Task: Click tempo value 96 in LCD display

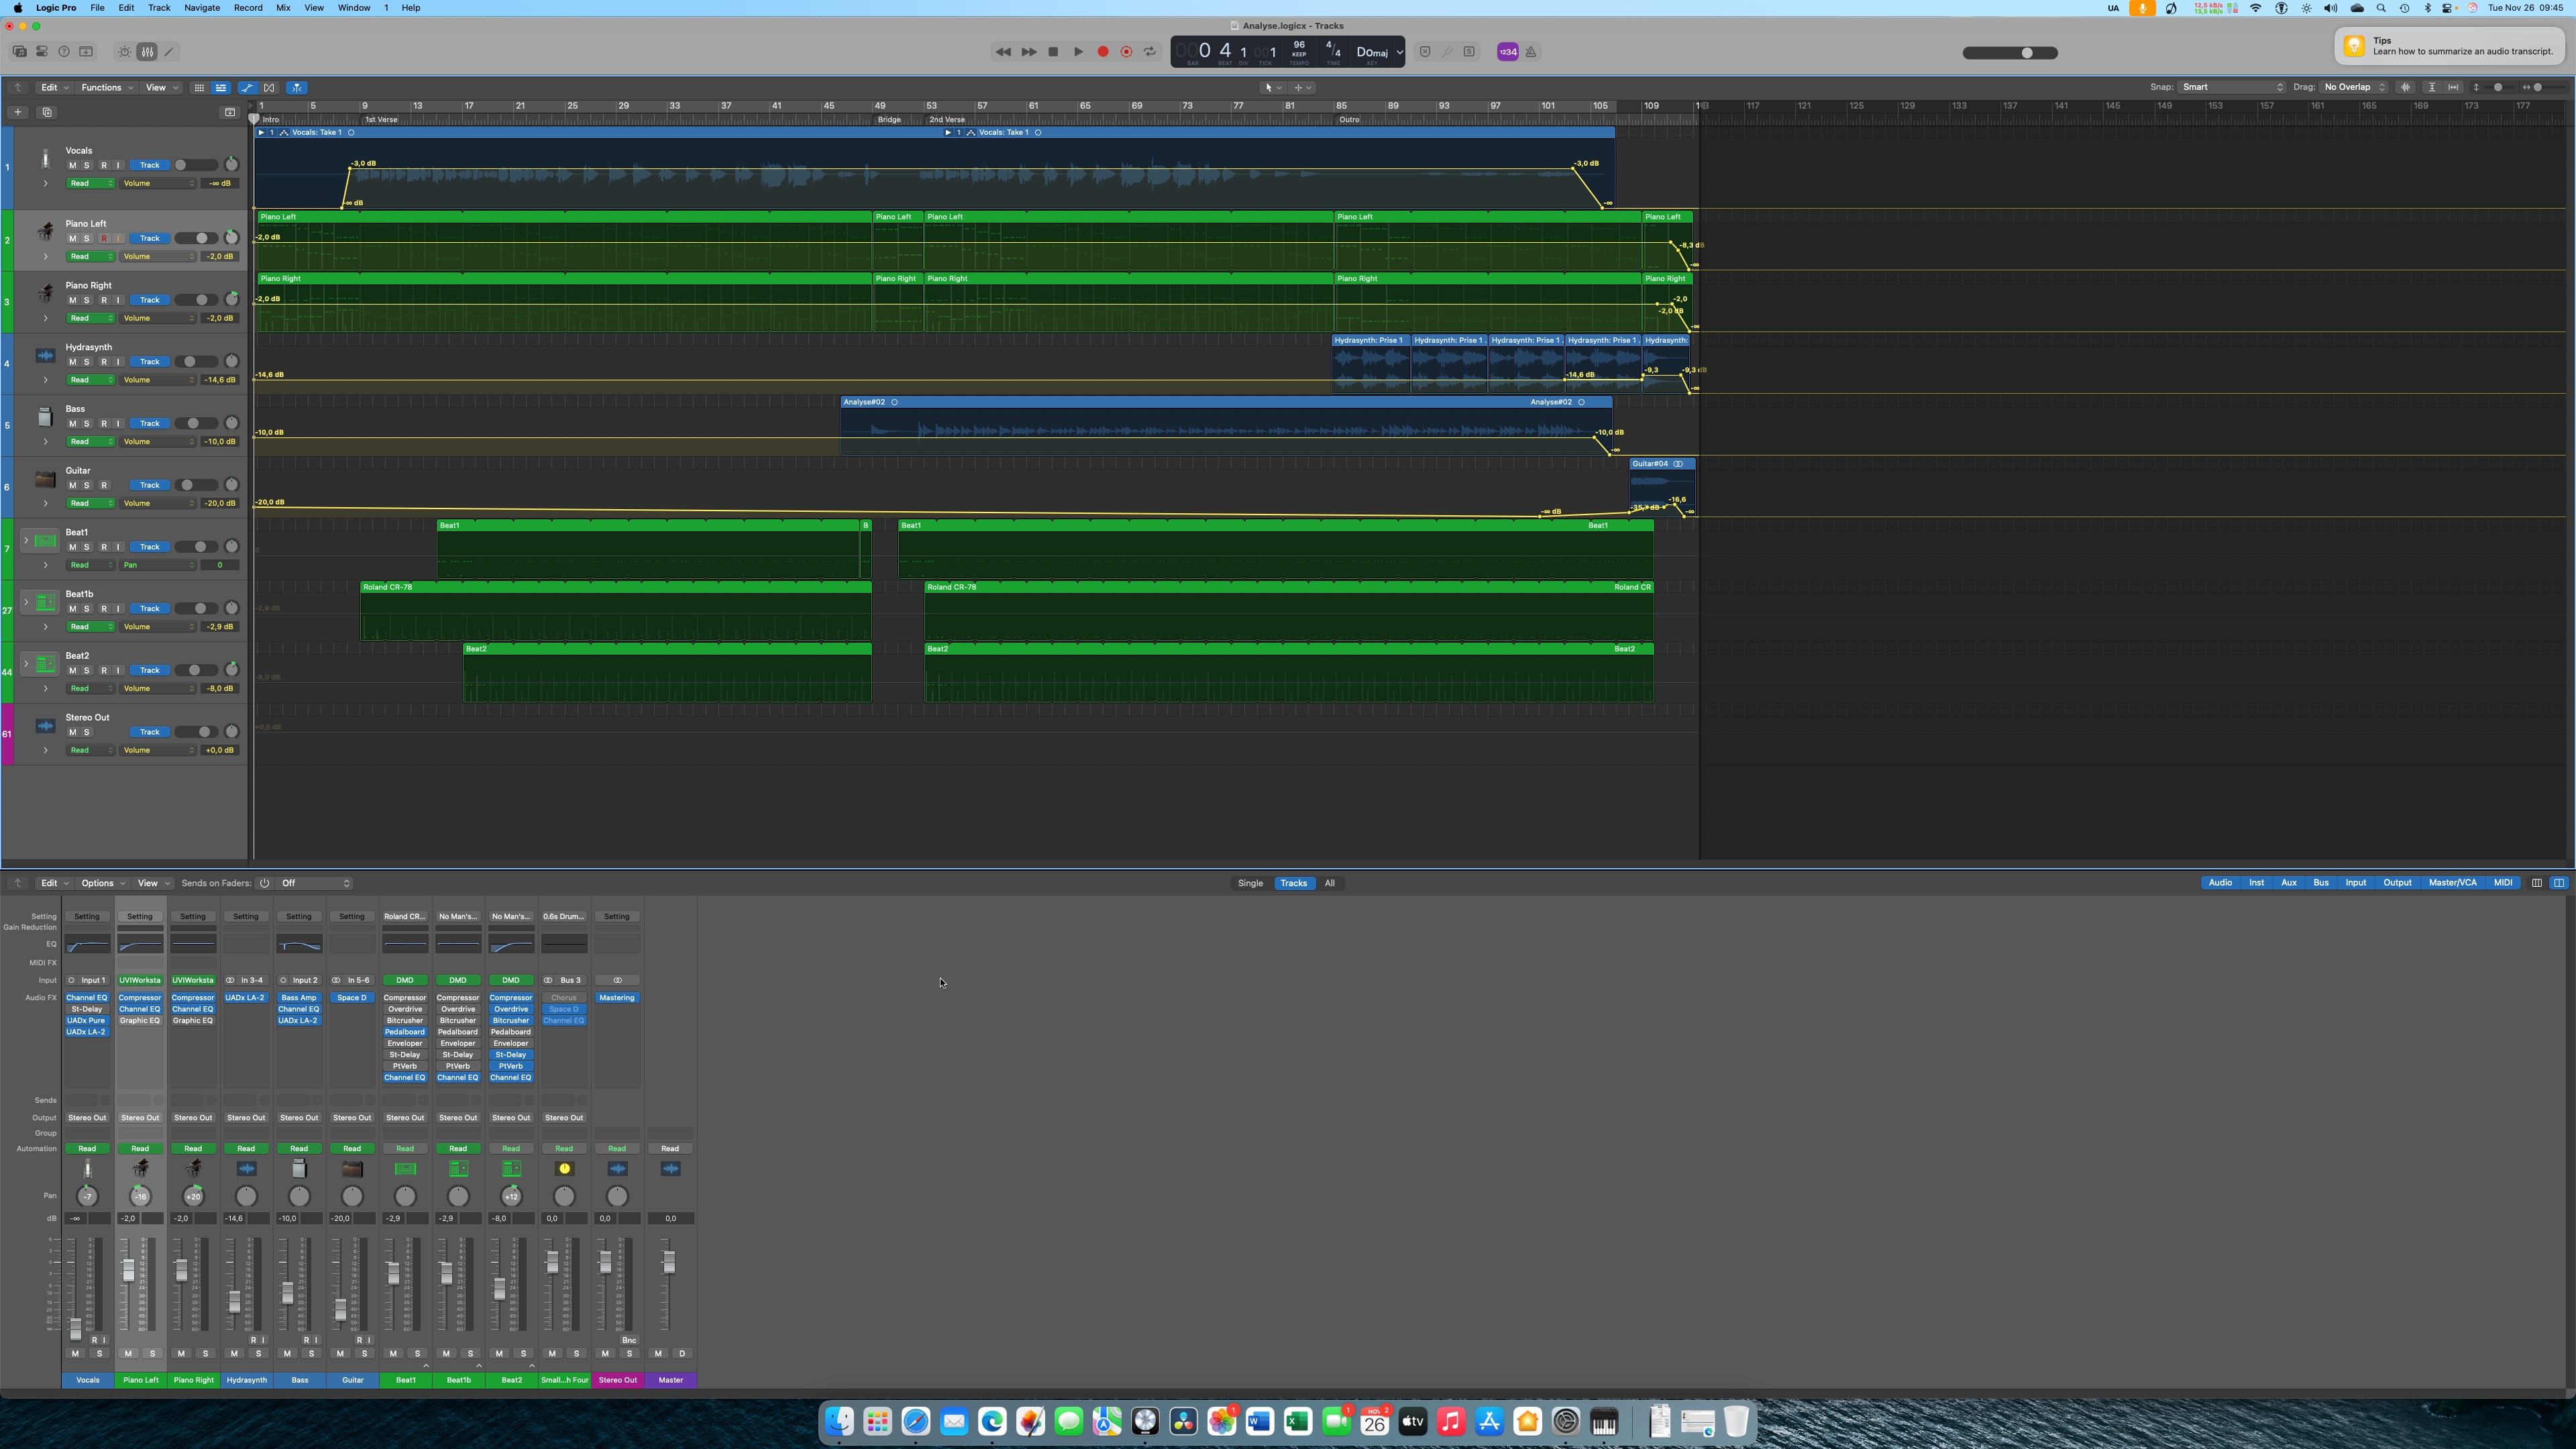Action: [1299, 45]
